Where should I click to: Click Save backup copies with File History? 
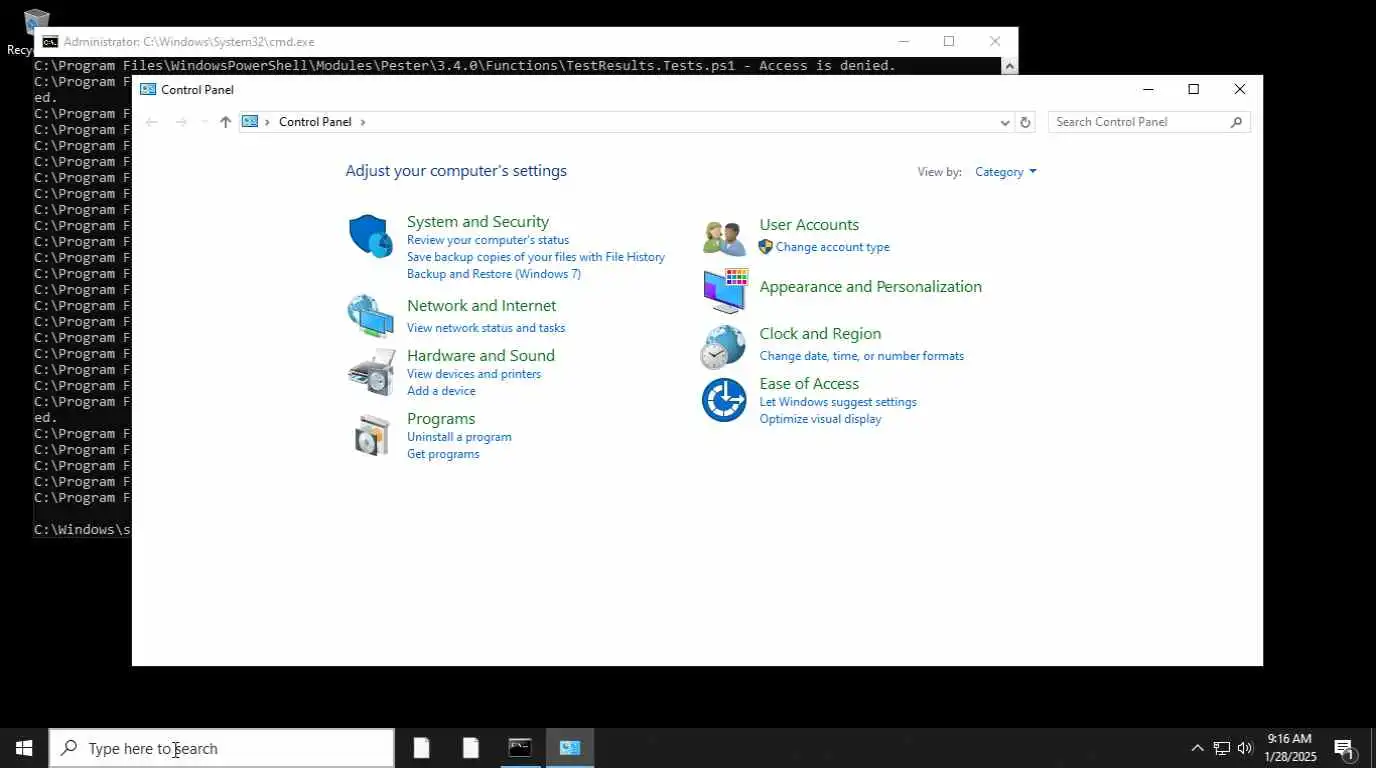(x=536, y=257)
